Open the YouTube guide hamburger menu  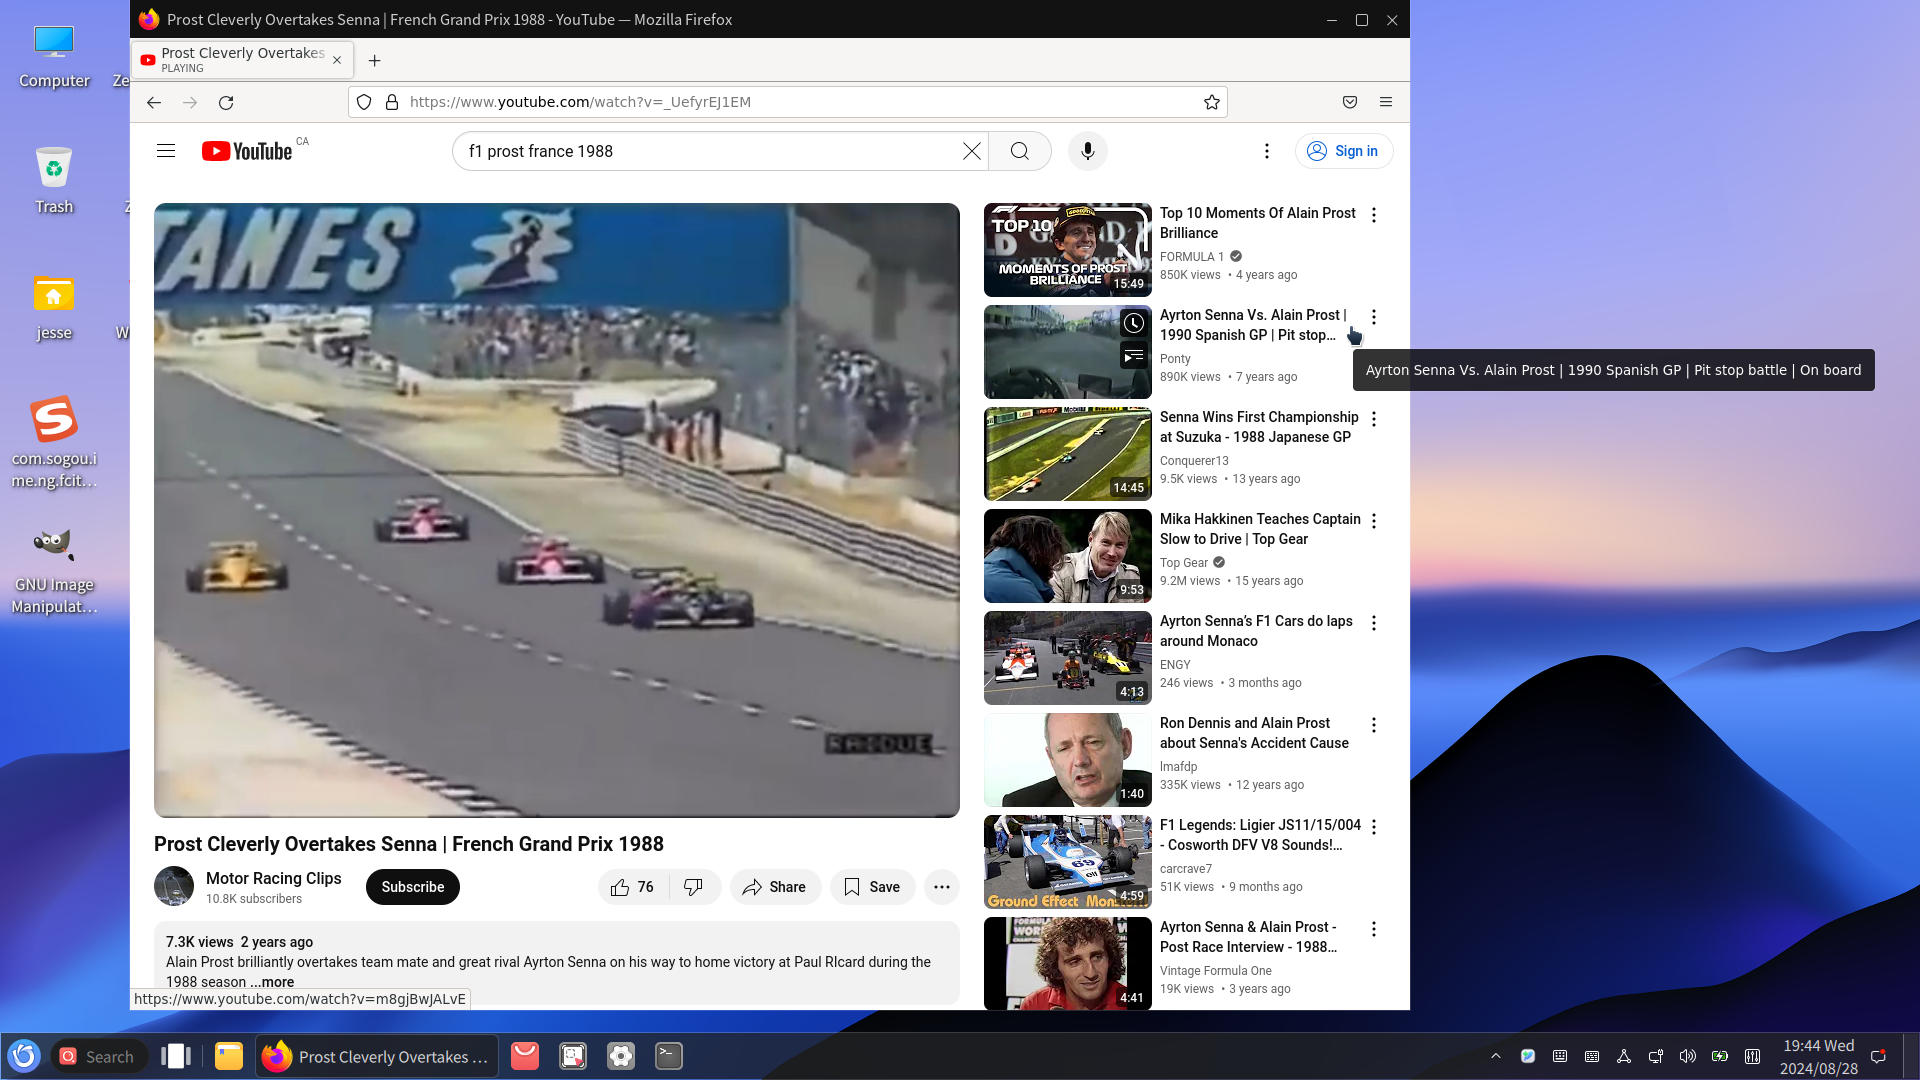click(166, 151)
